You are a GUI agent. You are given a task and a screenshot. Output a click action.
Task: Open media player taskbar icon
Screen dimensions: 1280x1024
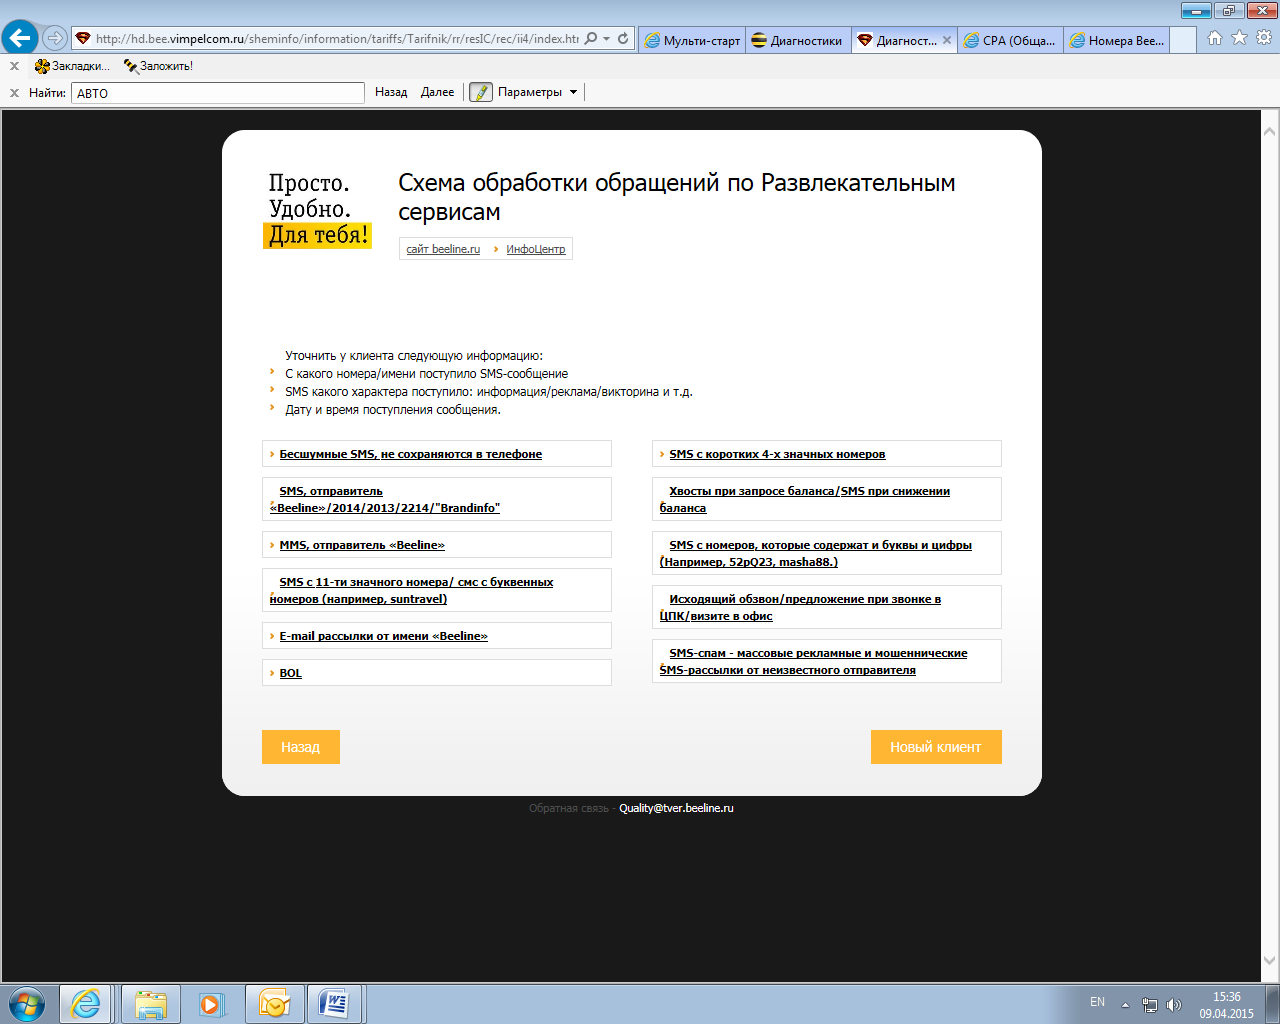point(211,1004)
